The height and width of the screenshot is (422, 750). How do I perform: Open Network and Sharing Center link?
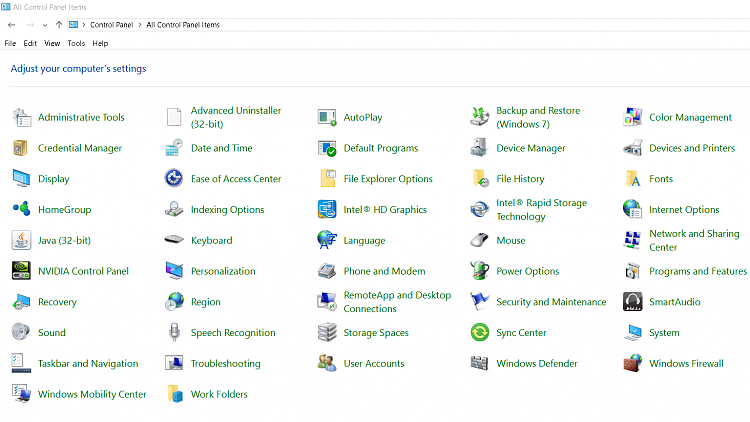pyautogui.click(x=694, y=240)
